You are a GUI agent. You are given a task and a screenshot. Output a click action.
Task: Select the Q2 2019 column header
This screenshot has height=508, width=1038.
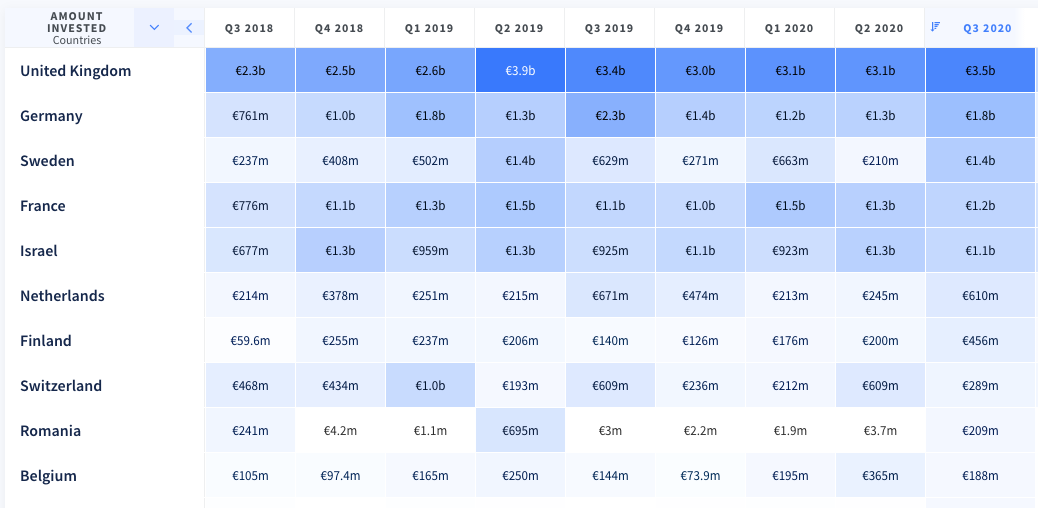coord(519,28)
